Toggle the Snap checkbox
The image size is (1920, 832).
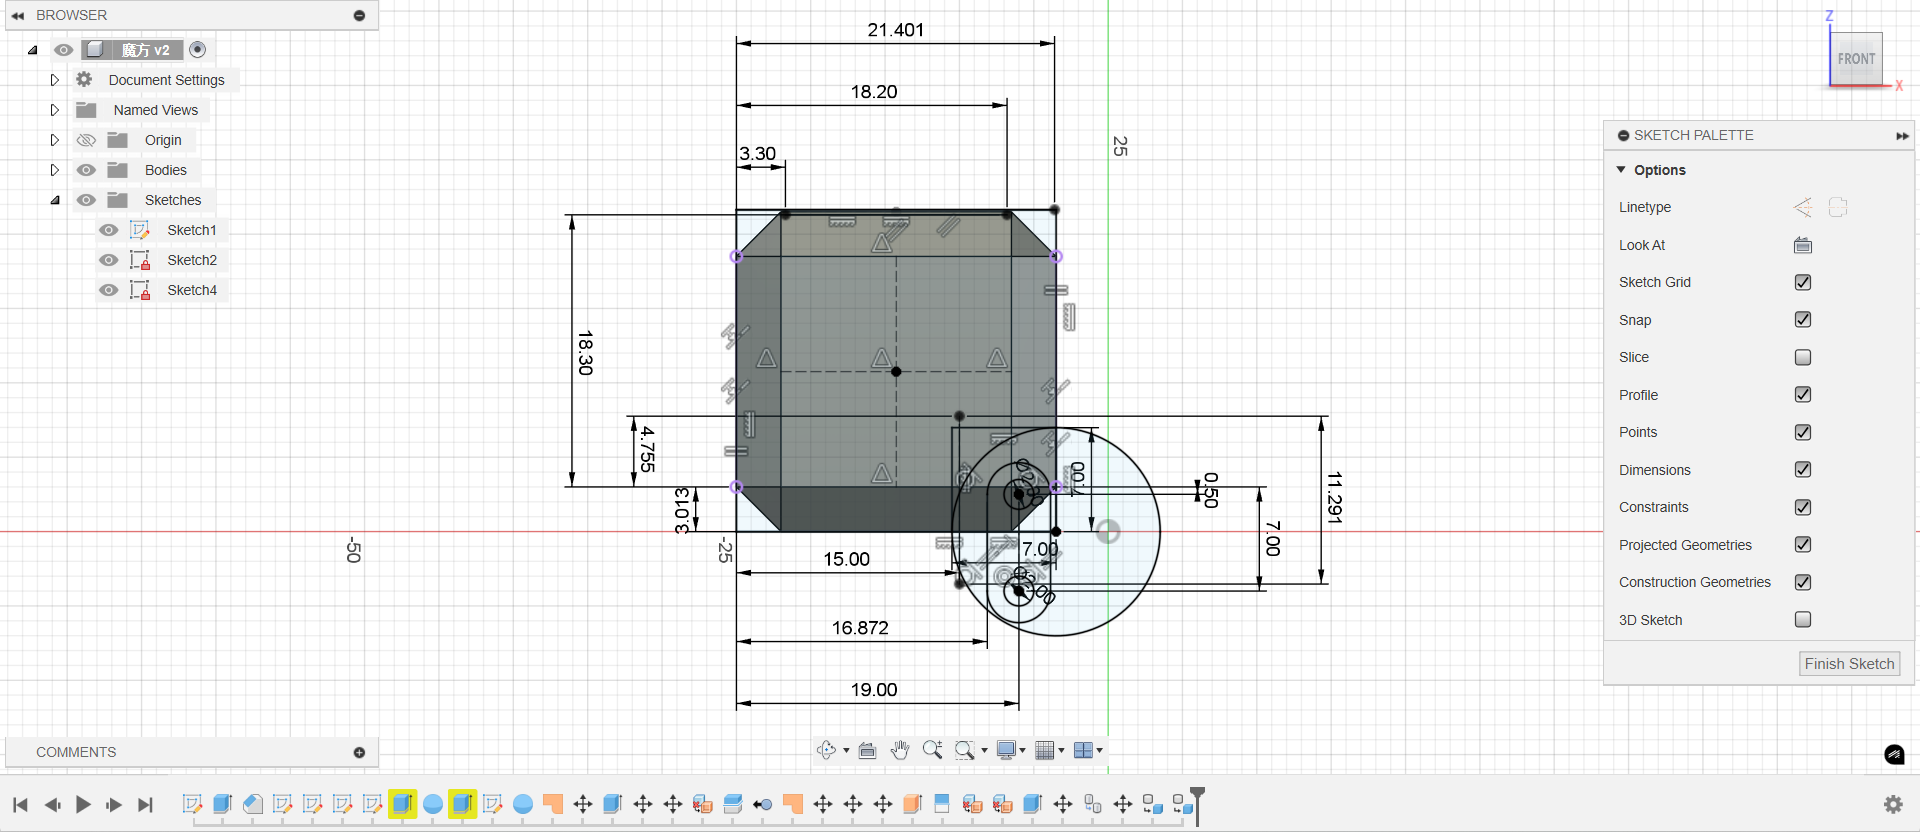[1803, 320]
